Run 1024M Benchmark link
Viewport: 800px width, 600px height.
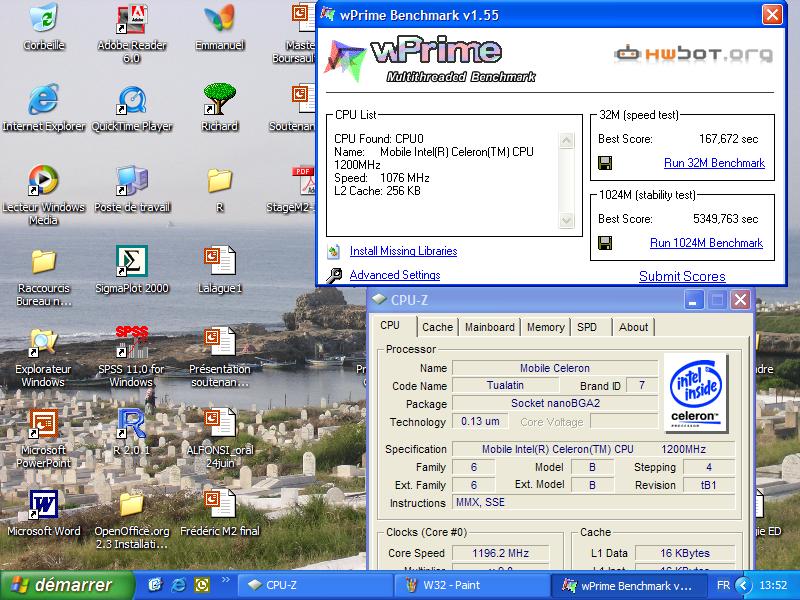tap(707, 243)
